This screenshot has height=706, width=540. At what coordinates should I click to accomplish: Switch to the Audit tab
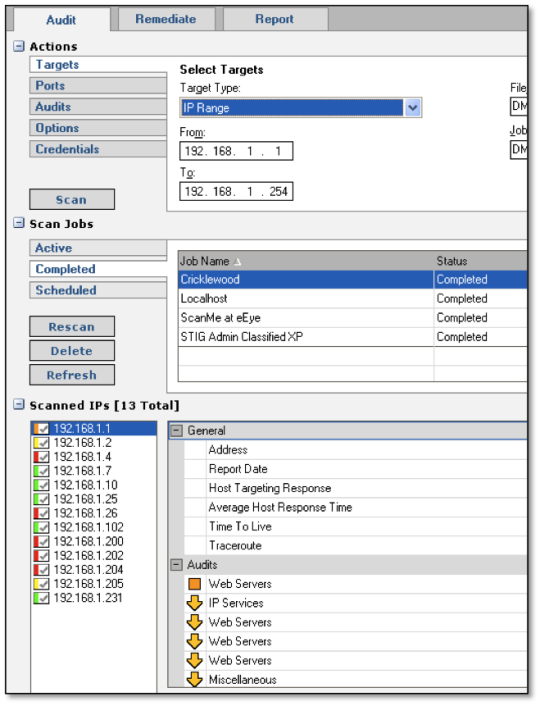coord(62,20)
